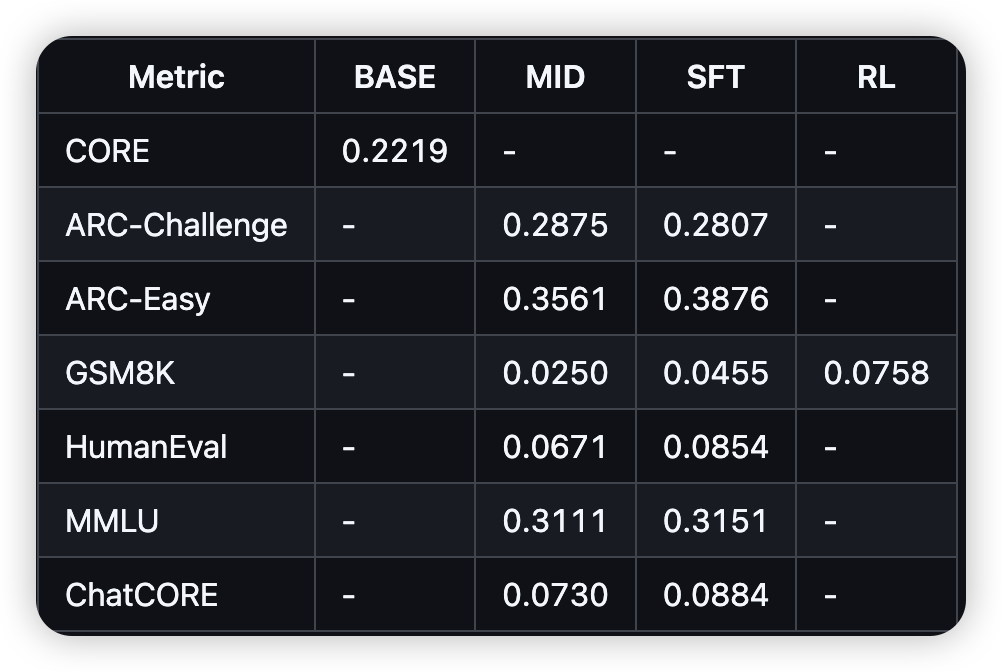The image size is (1002, 672).
Task: Click the MID column header
Action: pos(555,77)
